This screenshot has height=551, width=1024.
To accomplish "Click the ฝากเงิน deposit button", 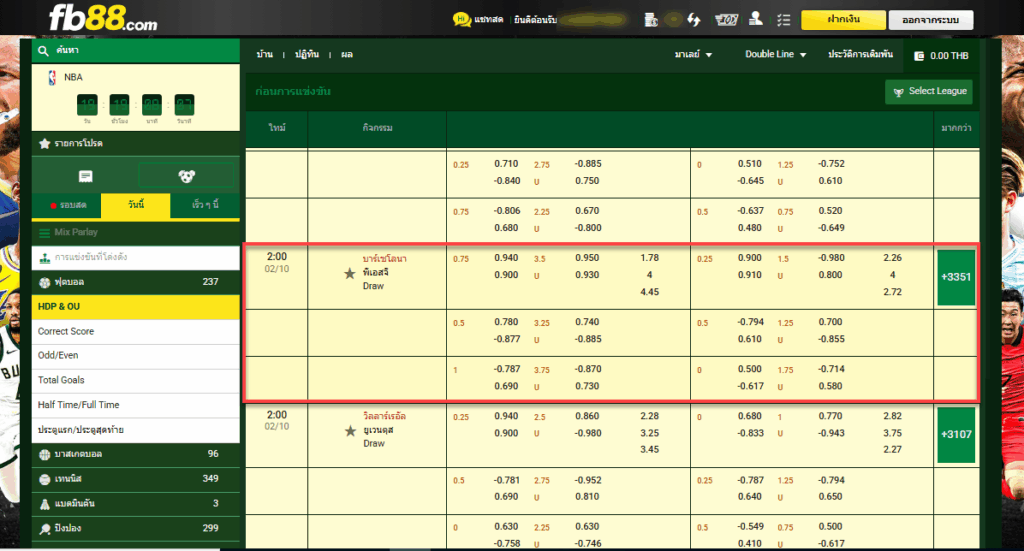I will (x=843, y=20).
